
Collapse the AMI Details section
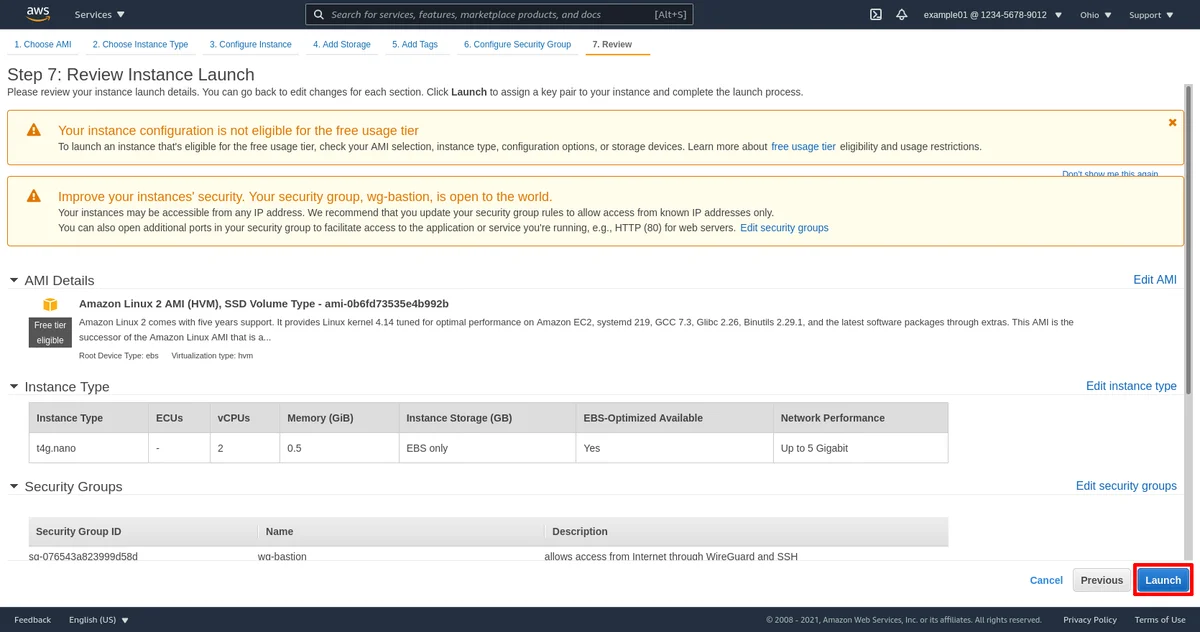[x=14, y=280]
